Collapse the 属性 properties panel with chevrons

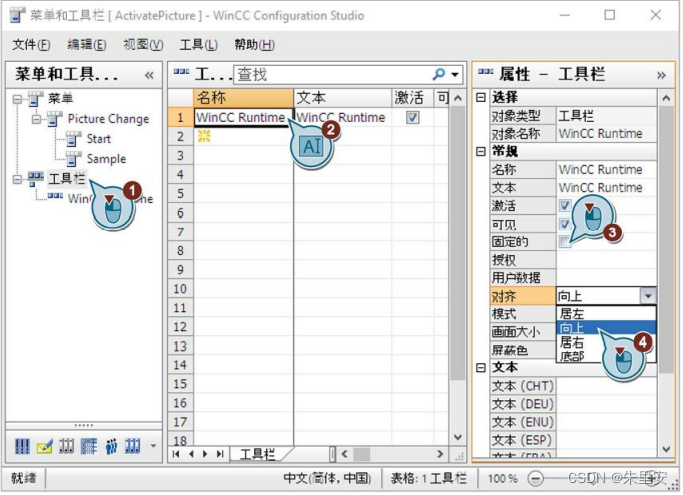[661, 75]
